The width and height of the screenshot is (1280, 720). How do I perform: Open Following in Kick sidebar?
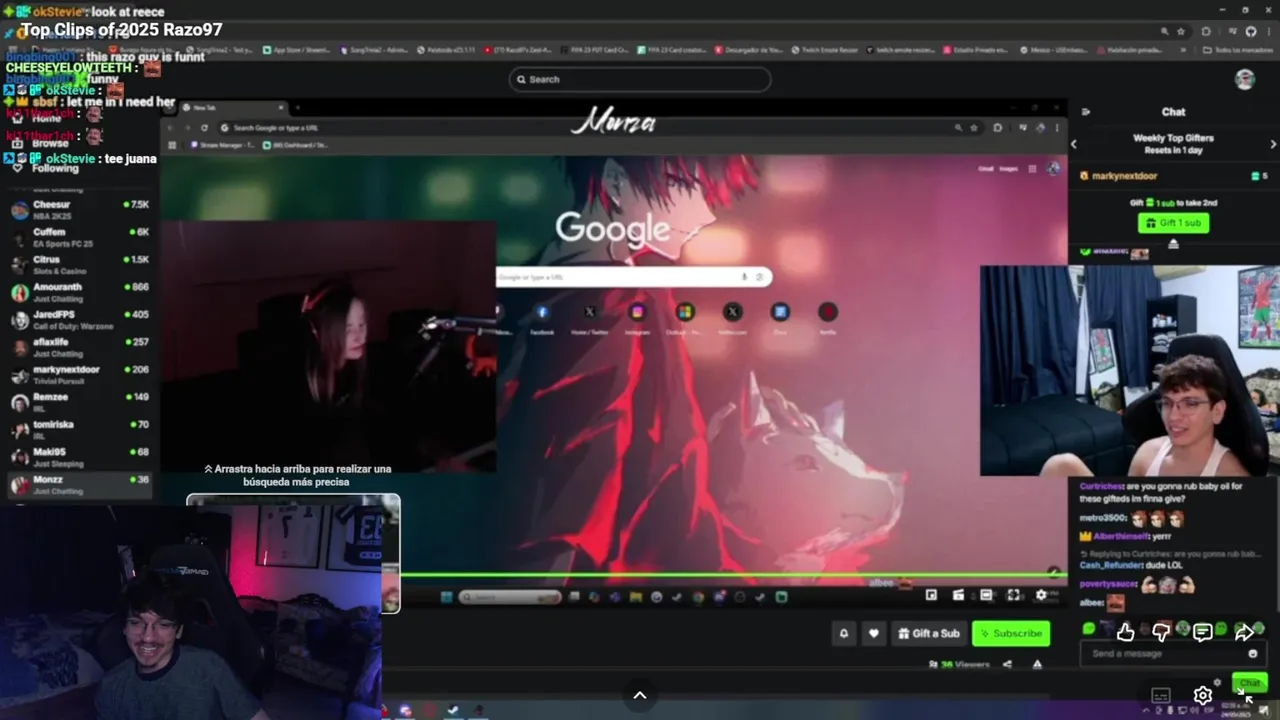point(55,168)
